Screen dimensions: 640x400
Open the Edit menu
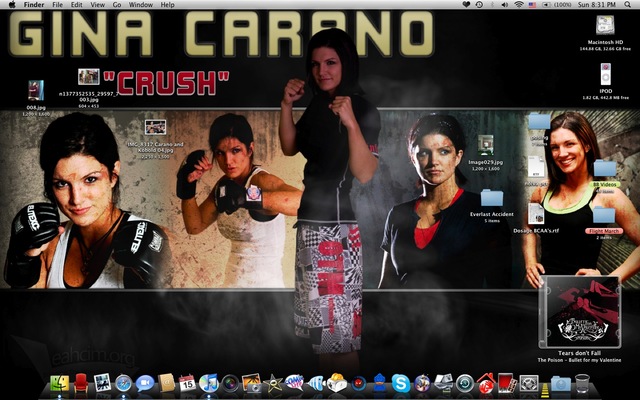coord(76,5)
